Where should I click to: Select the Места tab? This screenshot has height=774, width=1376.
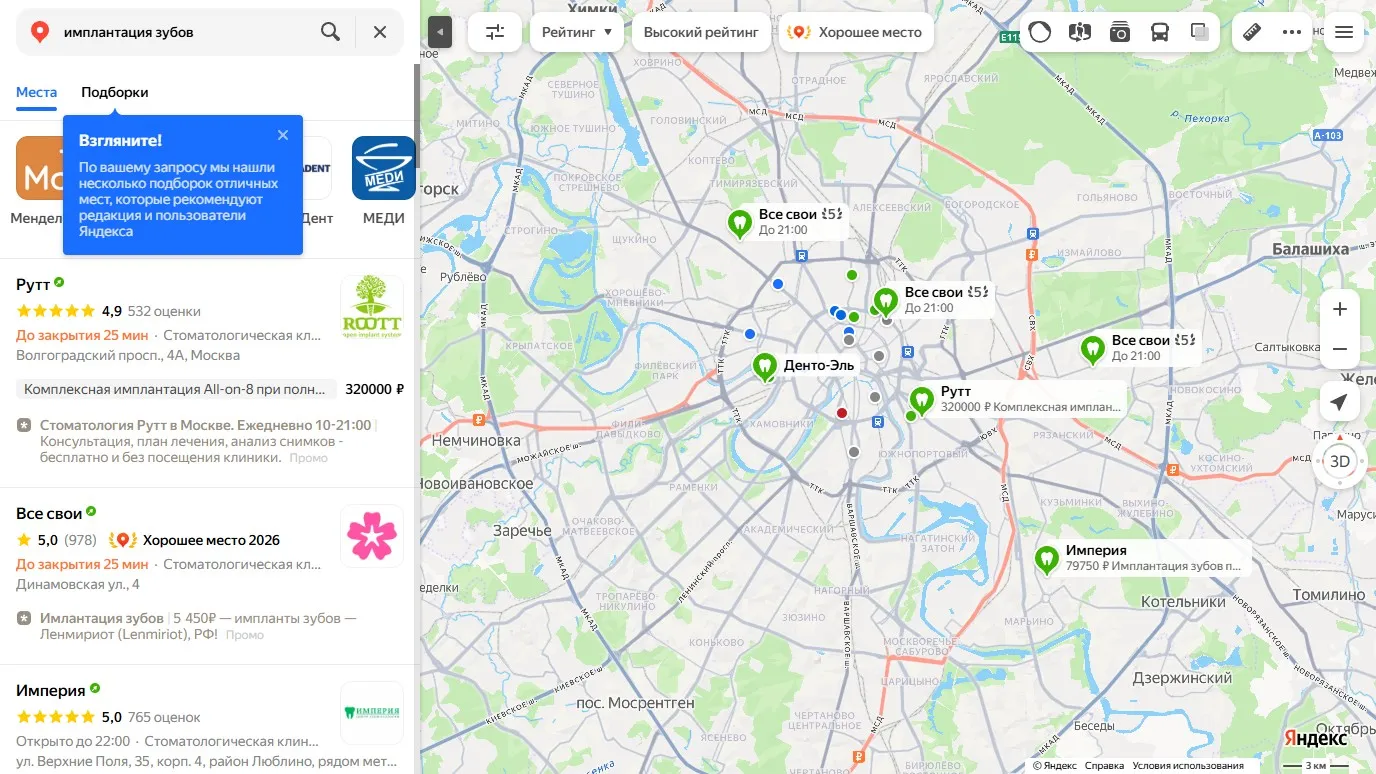[x=36, y=92]
